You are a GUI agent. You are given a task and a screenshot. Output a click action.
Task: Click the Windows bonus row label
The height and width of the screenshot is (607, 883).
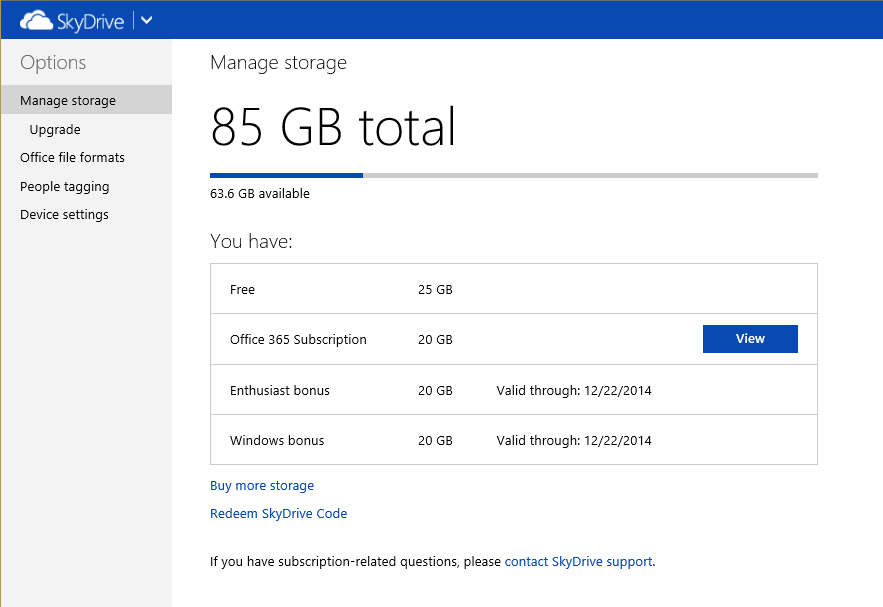(277, 441)
